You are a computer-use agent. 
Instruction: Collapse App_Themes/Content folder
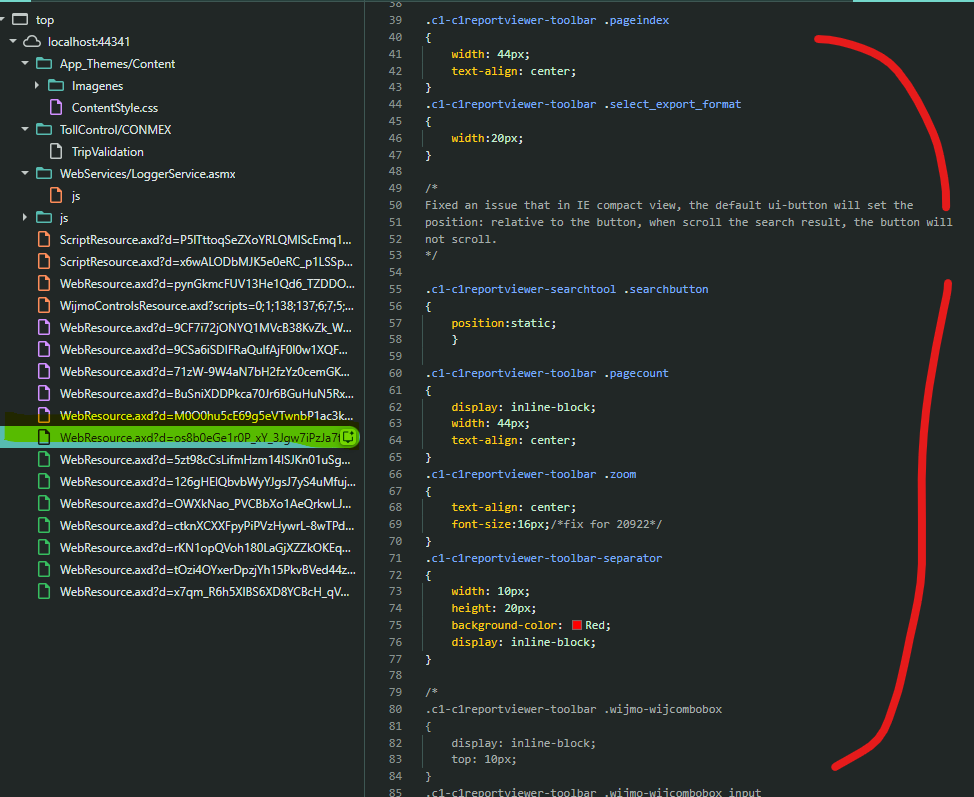tap(25, 63)
